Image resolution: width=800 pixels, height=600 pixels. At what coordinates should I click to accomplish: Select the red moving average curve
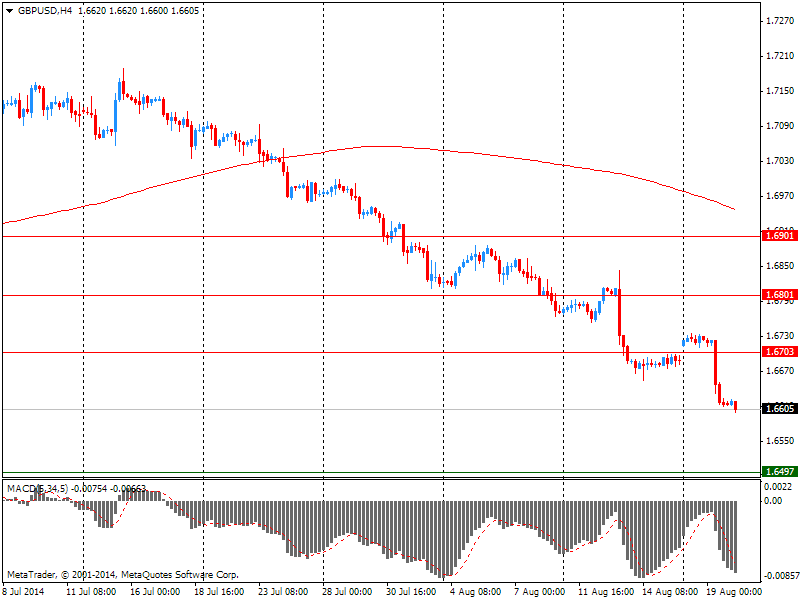(x=369, y=146)
